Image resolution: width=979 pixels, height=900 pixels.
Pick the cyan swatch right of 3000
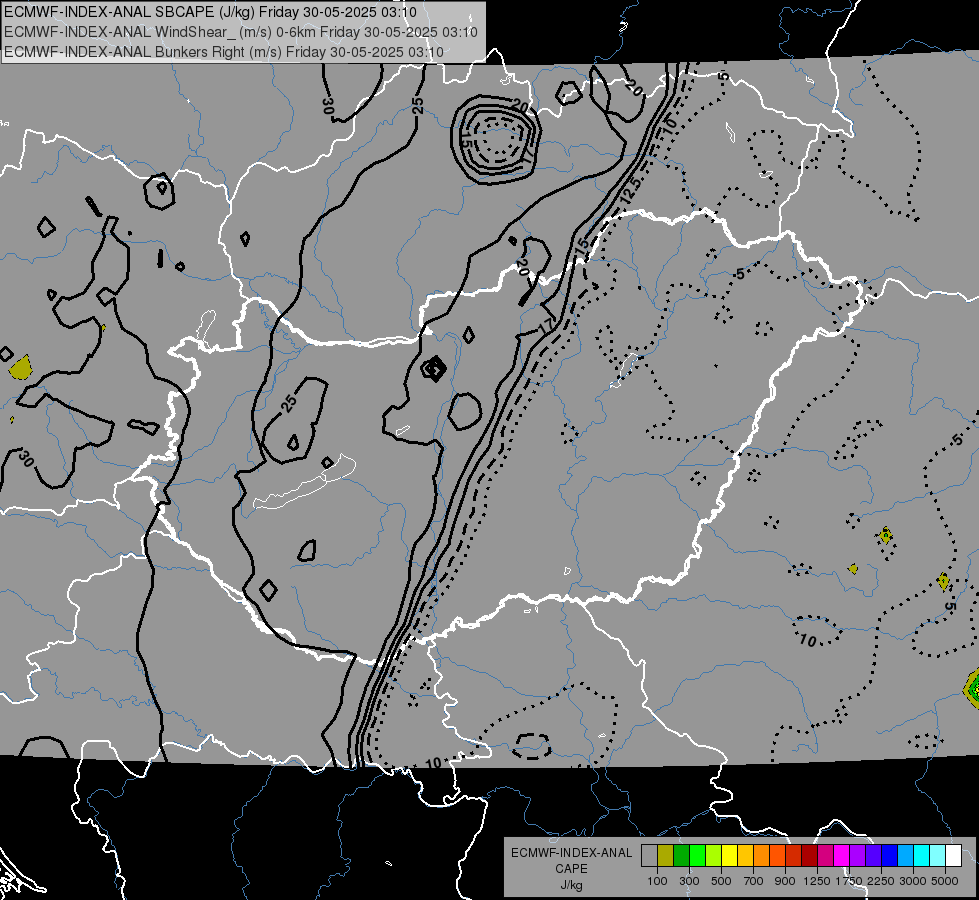[x=922, y=856]
